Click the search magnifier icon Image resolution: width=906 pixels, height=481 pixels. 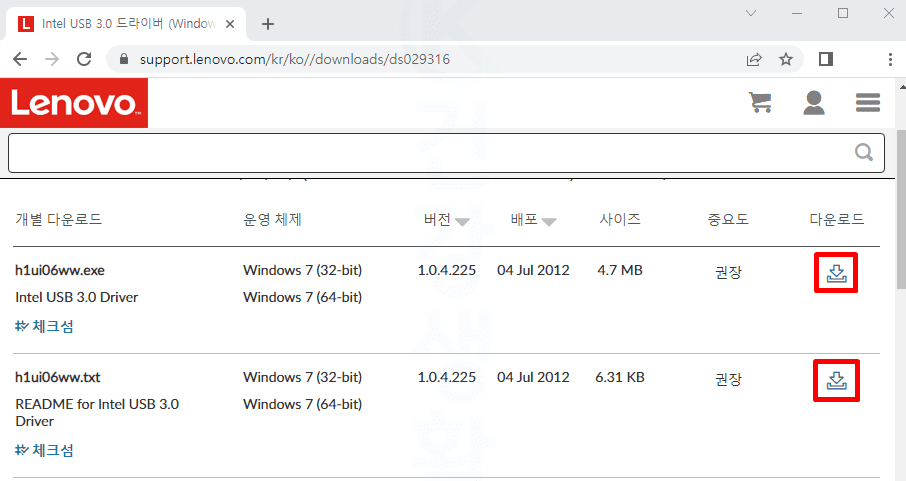coord(864,153)
